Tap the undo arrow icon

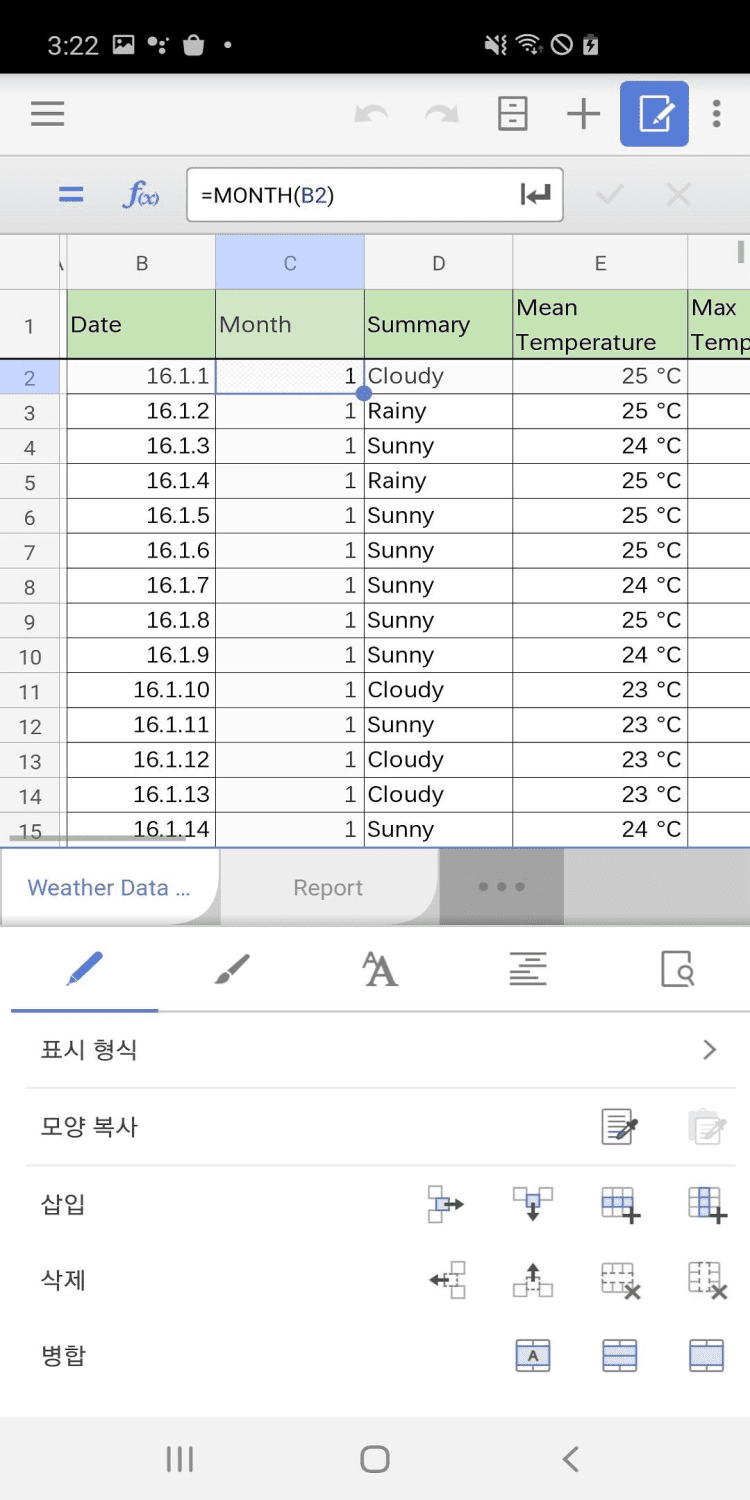point(371,114)
